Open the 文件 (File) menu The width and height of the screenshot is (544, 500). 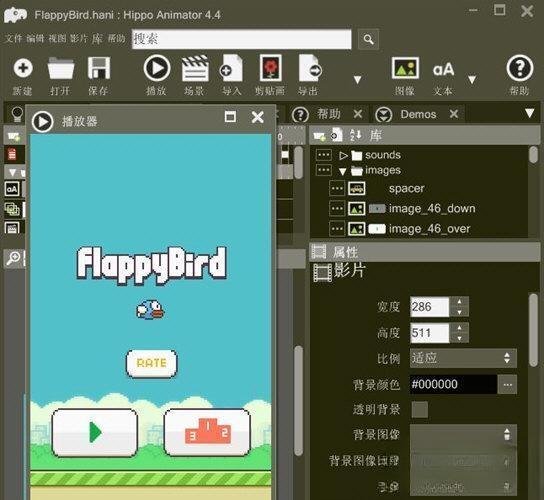coord(13,38)
